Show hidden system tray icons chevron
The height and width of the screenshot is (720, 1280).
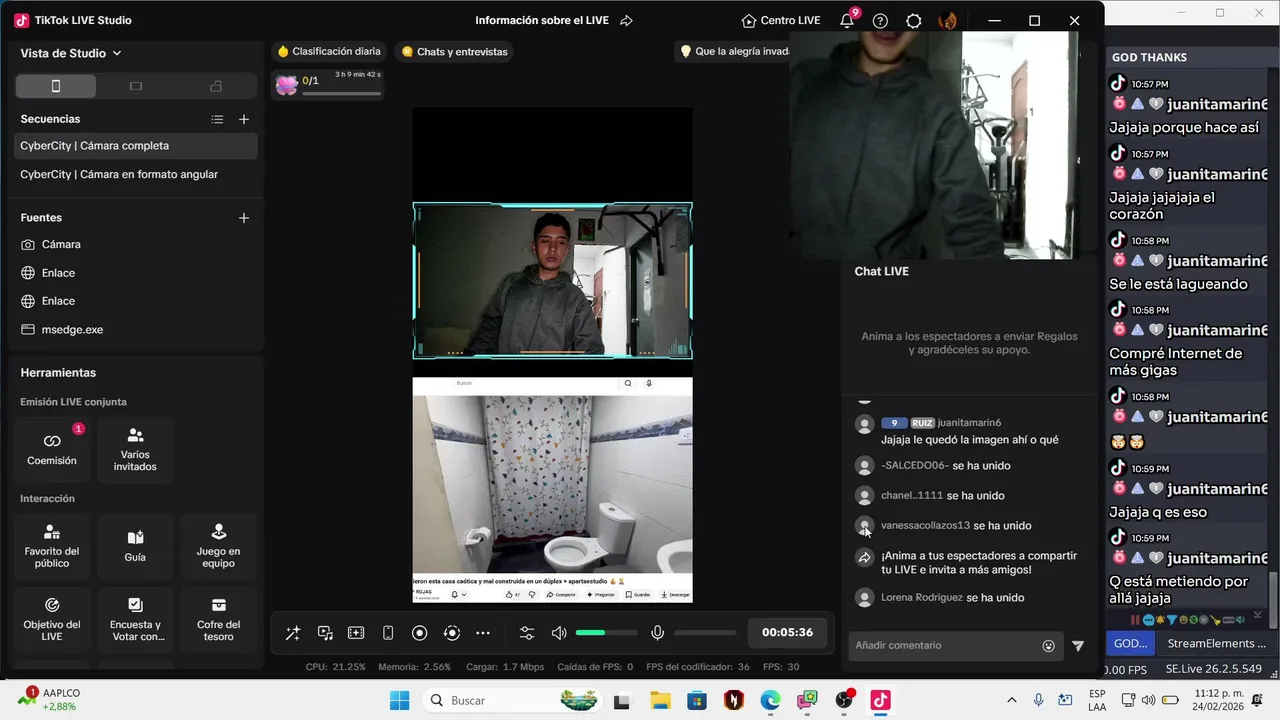1011,700
